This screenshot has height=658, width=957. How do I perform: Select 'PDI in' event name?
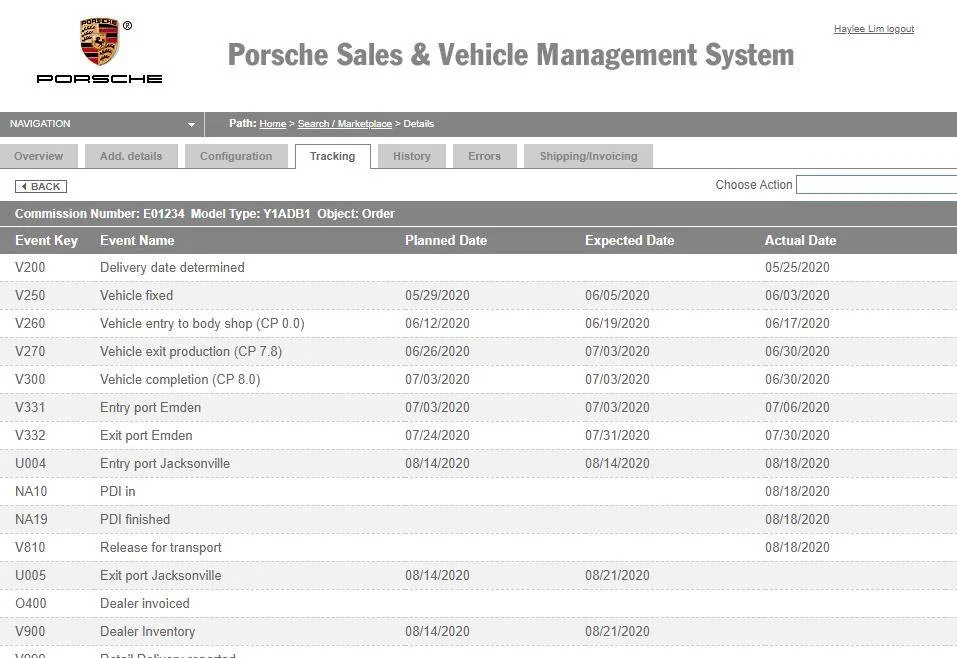click(x=118, y=492)
